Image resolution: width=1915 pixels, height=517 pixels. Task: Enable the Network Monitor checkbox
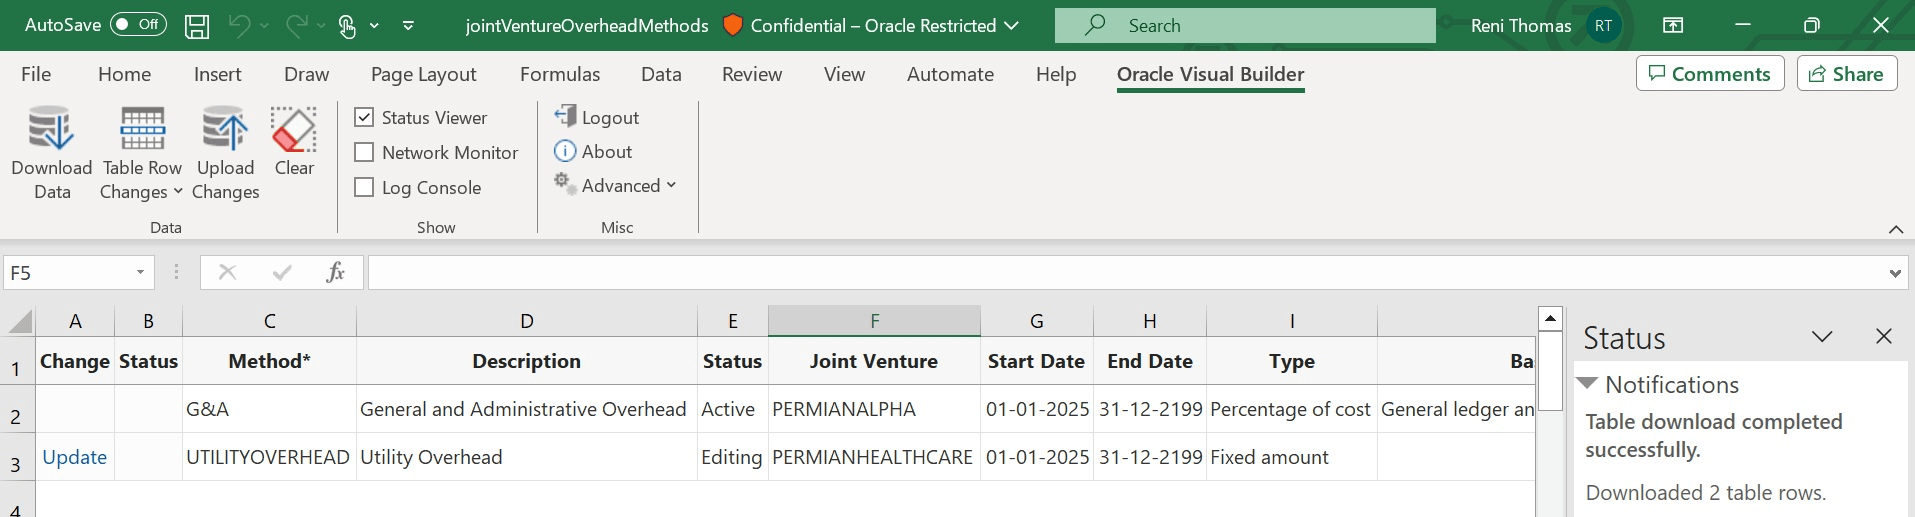coord(365,153)
